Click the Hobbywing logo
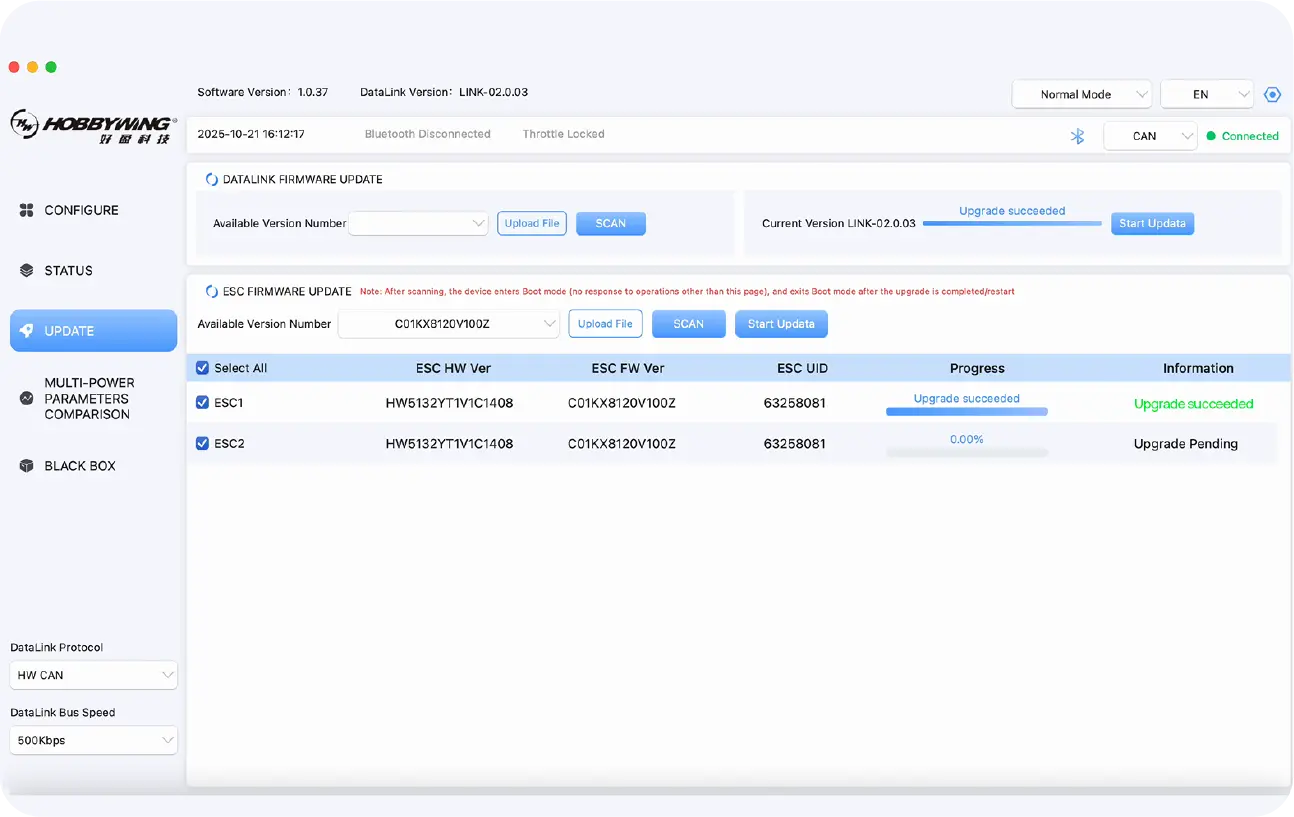The image size is (1294, 817). coord(92,126)
